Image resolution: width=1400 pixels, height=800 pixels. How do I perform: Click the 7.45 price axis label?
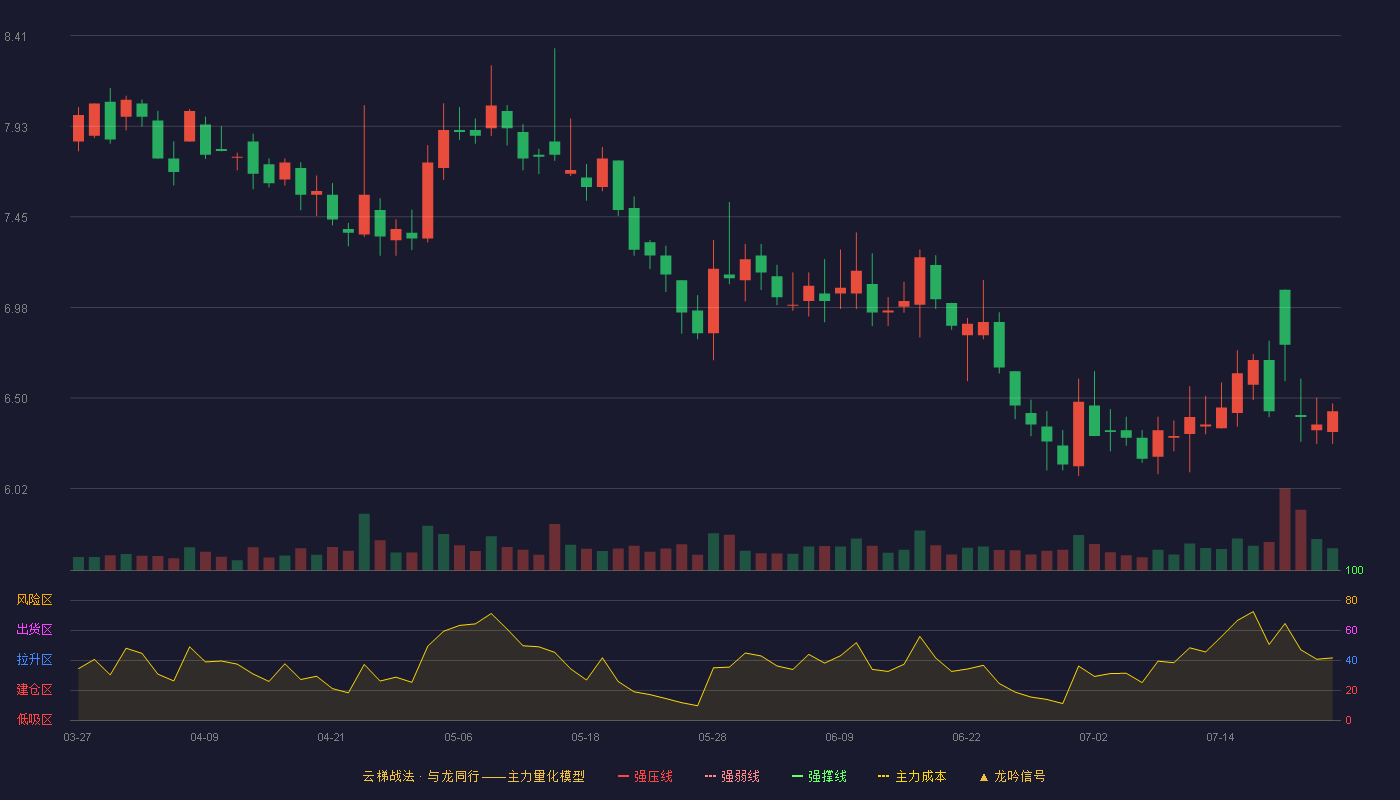[x=15, y=218]
